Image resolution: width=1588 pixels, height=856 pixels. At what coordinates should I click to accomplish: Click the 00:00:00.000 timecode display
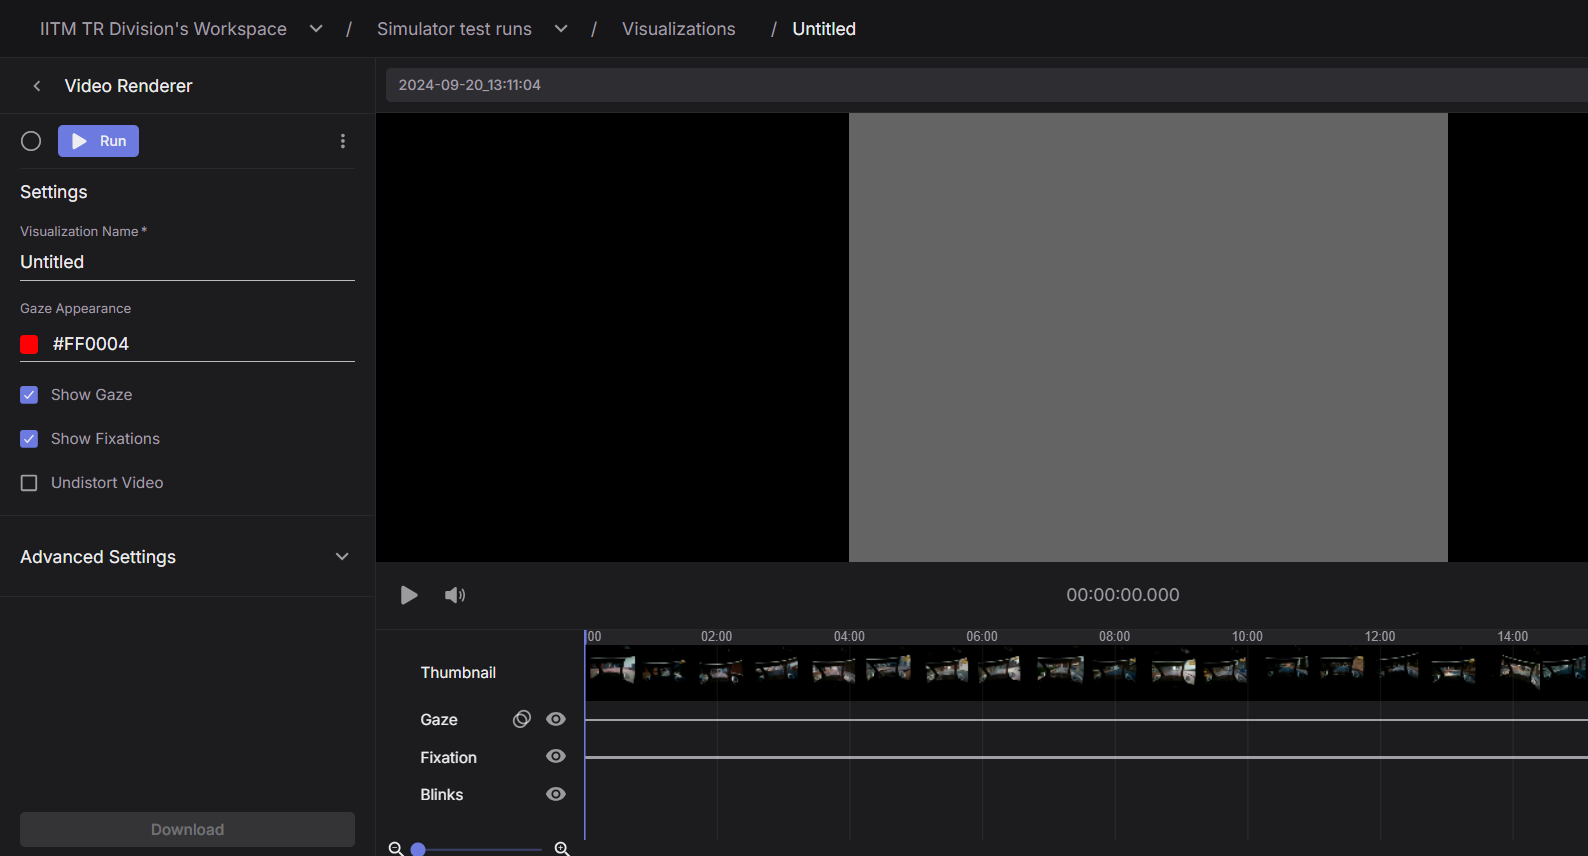point(1122,595)
